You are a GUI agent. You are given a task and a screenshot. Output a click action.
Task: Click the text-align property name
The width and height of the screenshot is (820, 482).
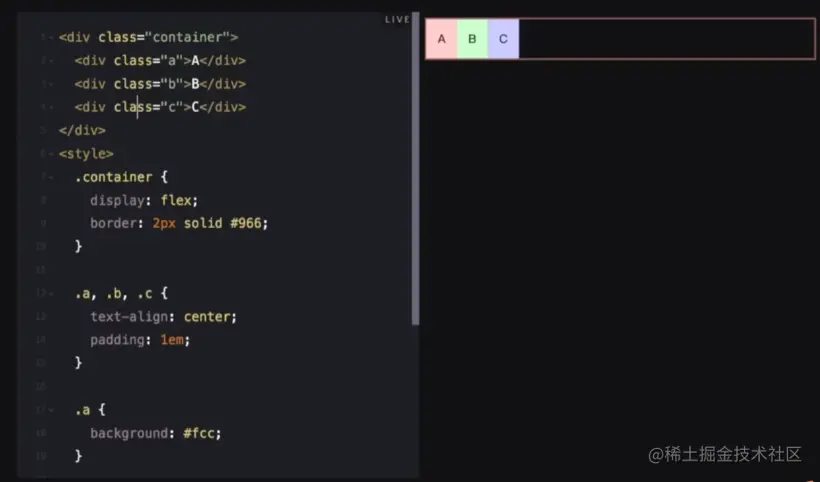tap(129, 317)
